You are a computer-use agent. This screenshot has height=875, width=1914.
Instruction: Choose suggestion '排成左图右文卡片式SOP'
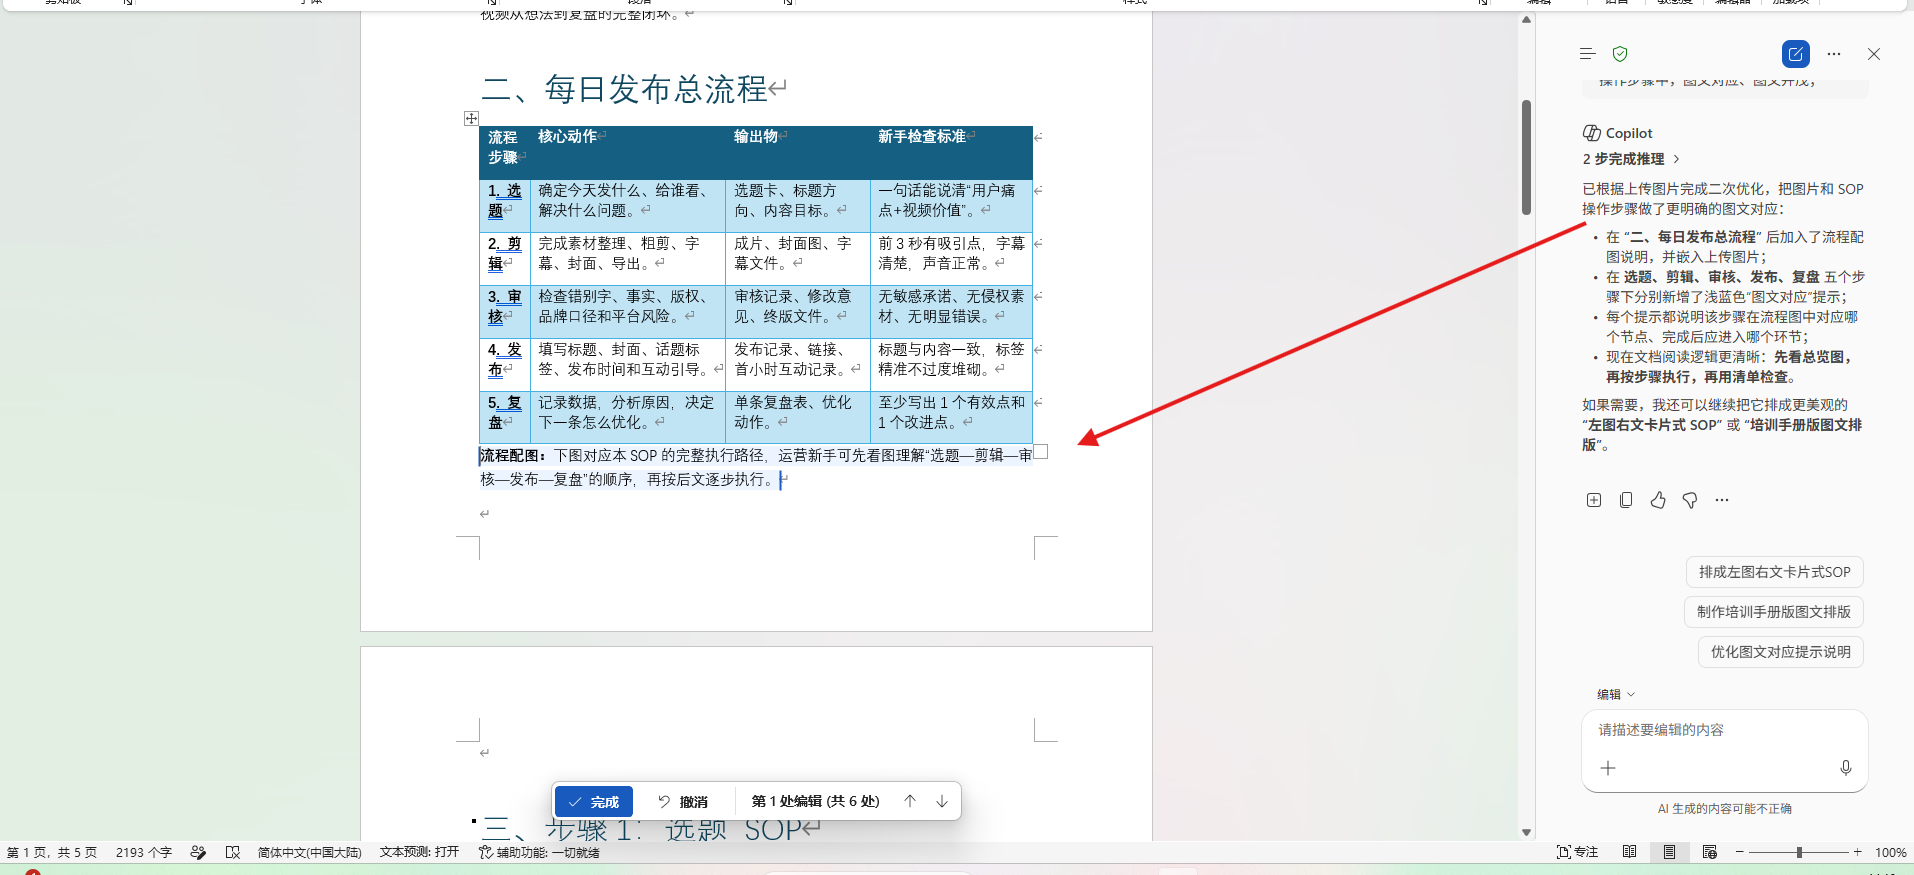[x=1775, y=572]
